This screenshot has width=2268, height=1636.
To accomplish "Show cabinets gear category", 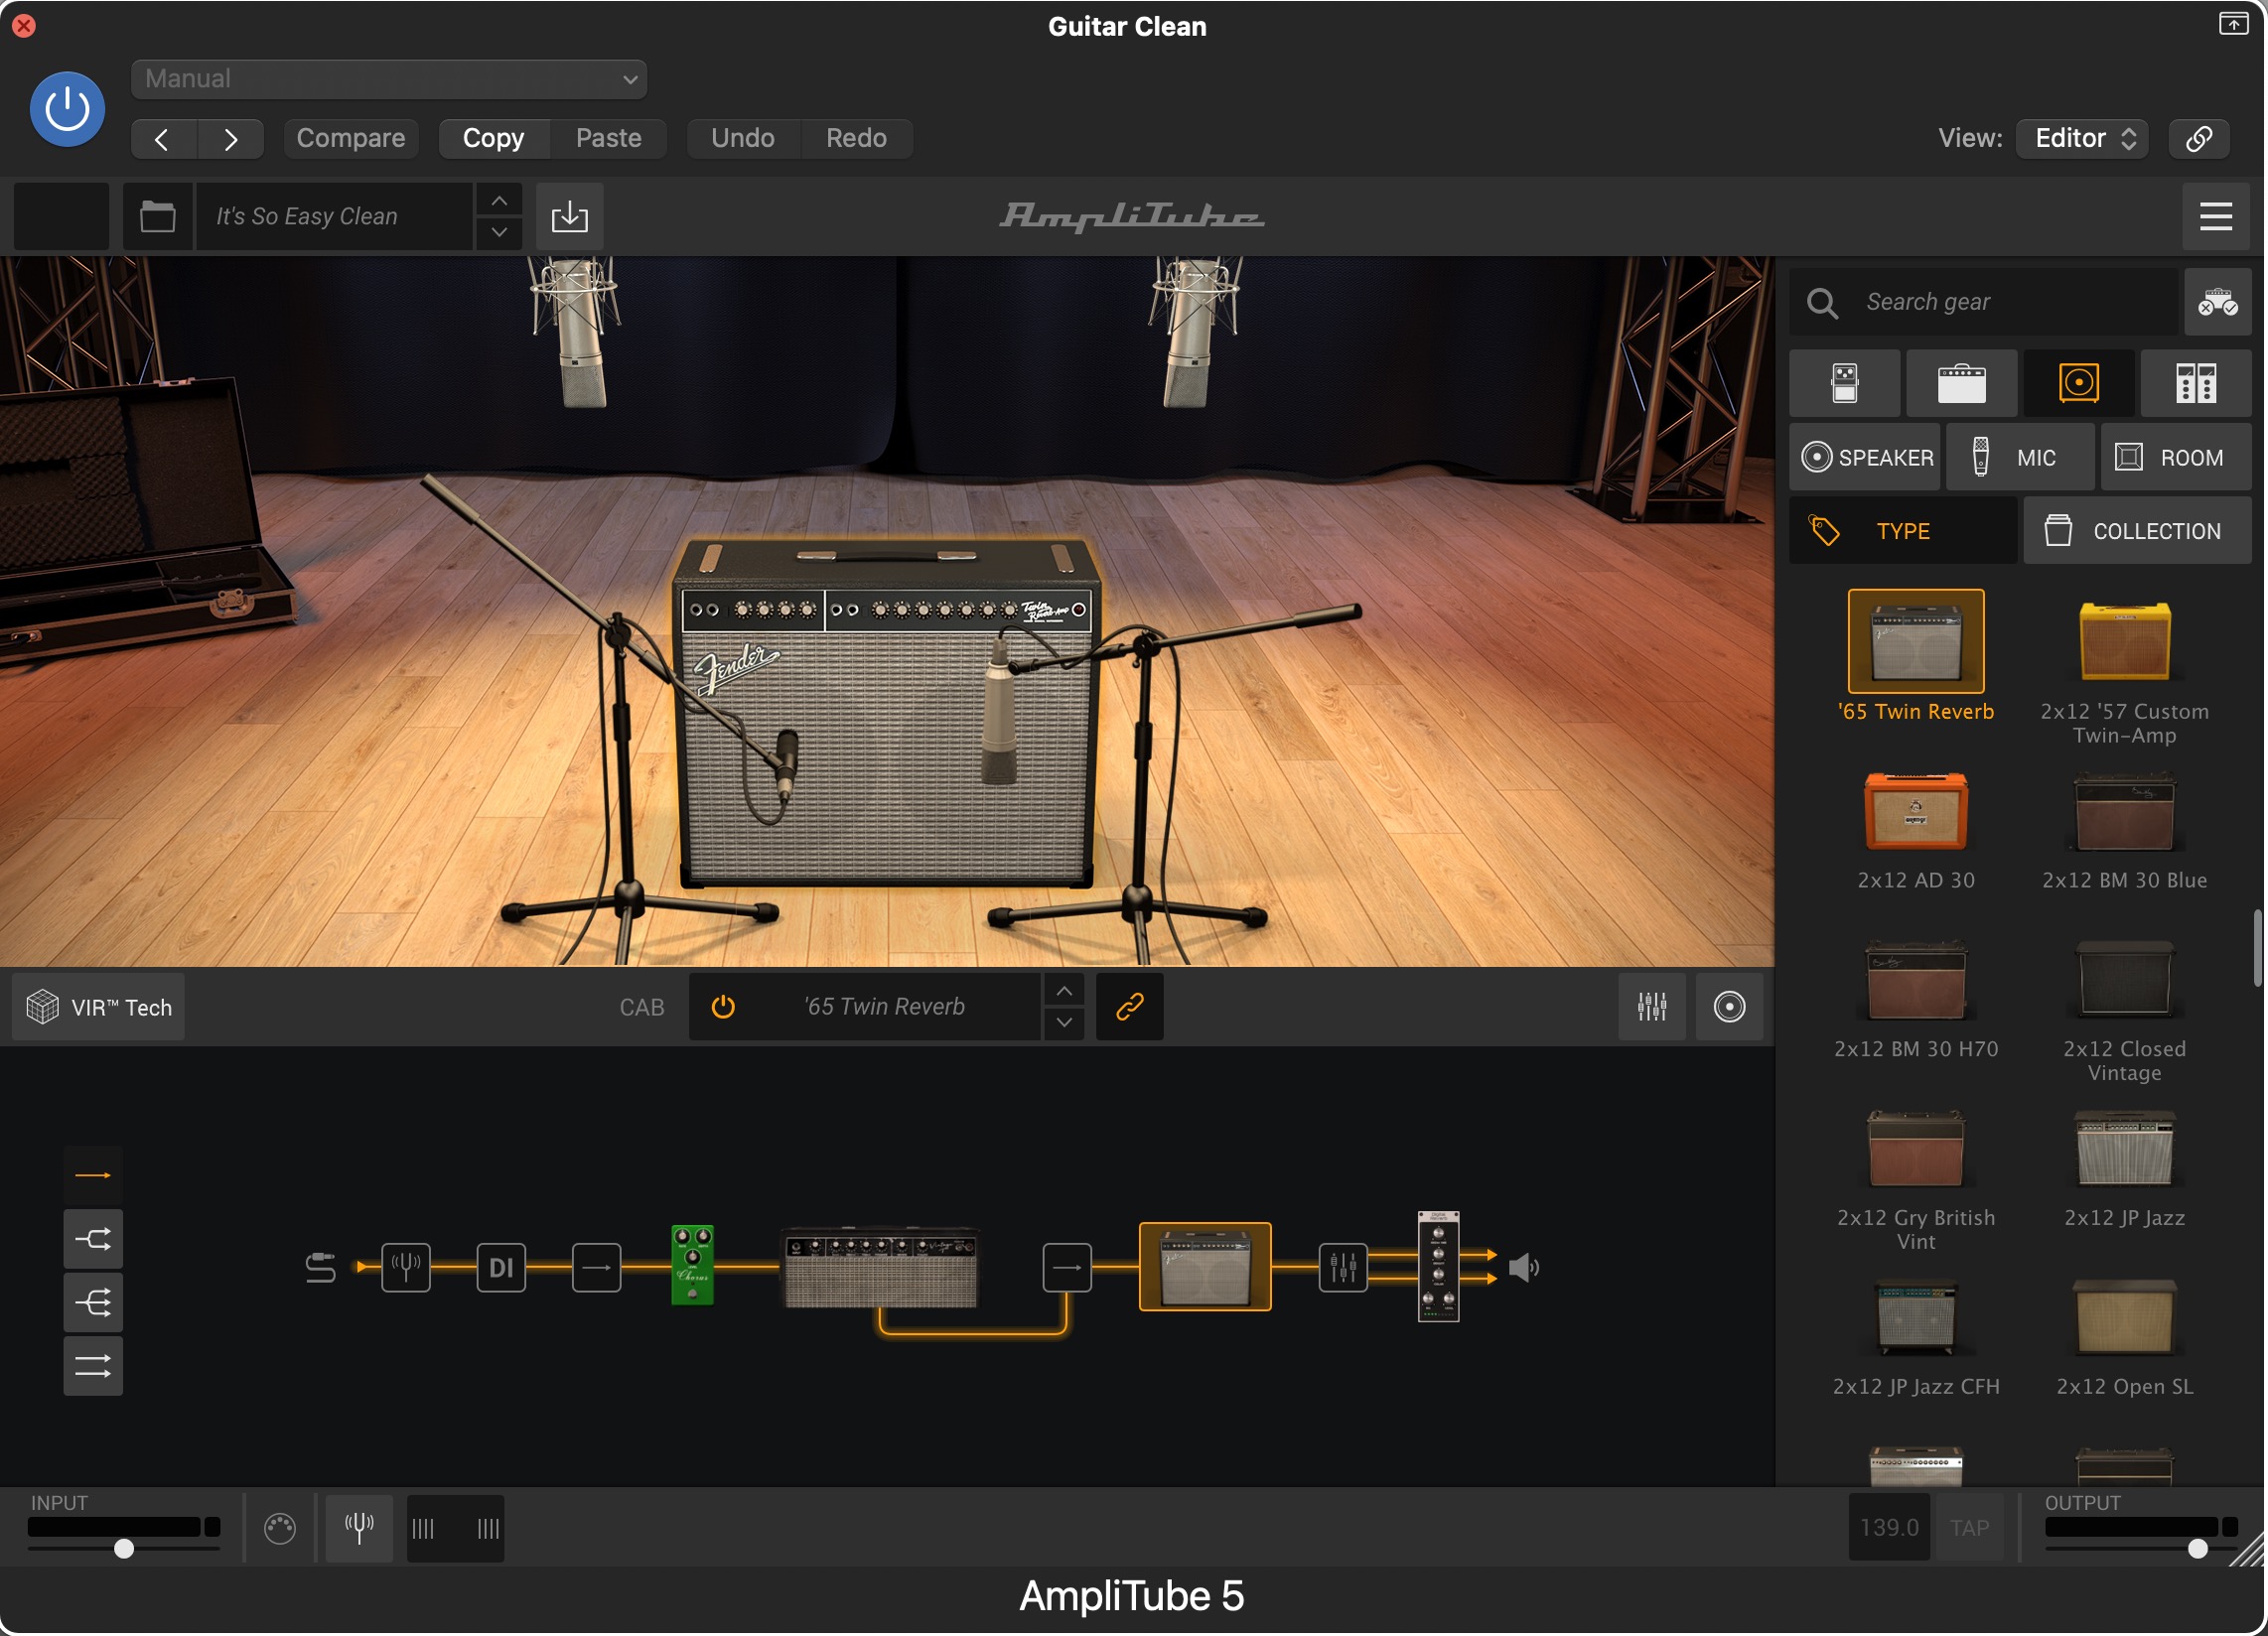I will (x=2079, y=383).
